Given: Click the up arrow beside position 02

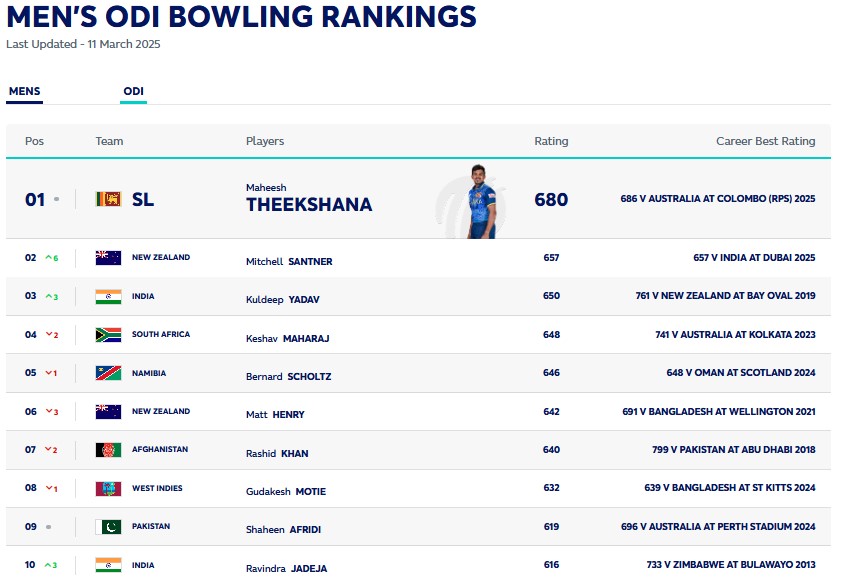Looking at the screenshot, I should pos(47,258).
